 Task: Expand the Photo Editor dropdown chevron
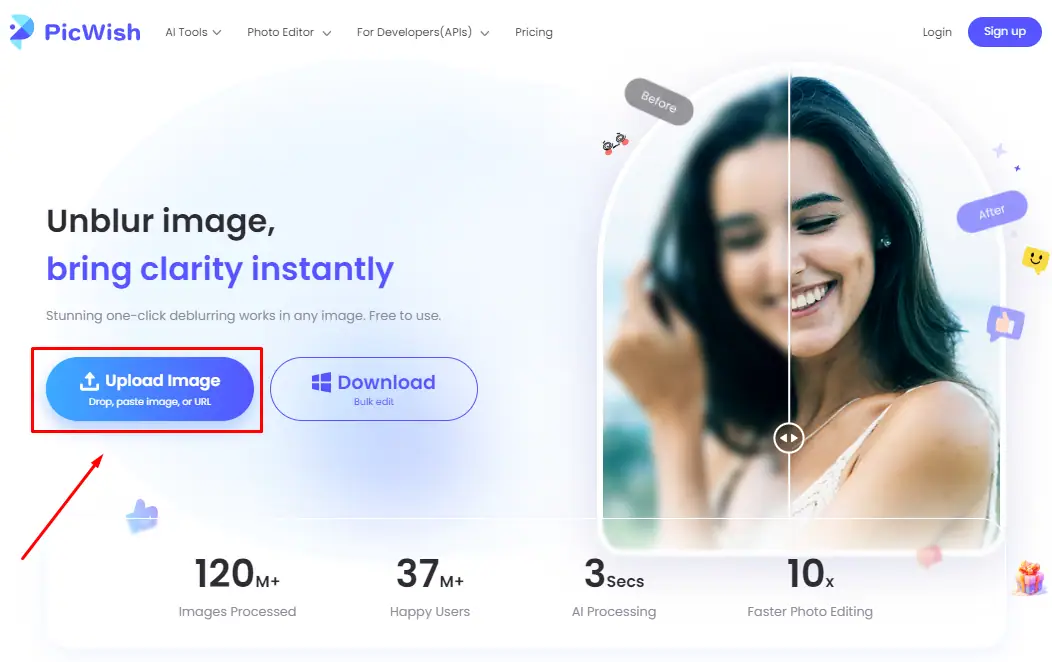(x=327, y=33)
